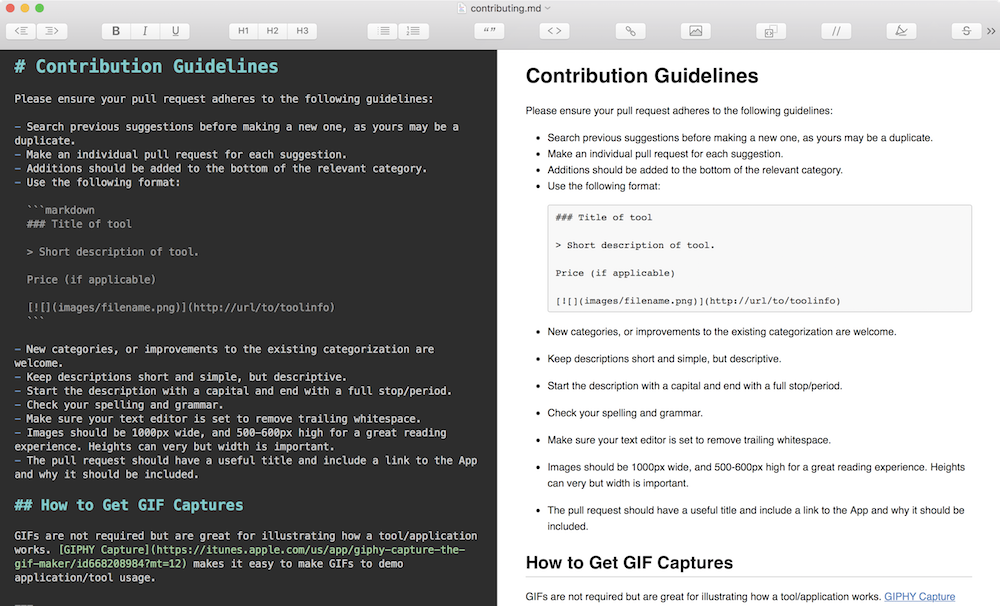Convert line to H2 heading
The width and height of the screenshot is (1000, 606).
click(x=273, y=31)
